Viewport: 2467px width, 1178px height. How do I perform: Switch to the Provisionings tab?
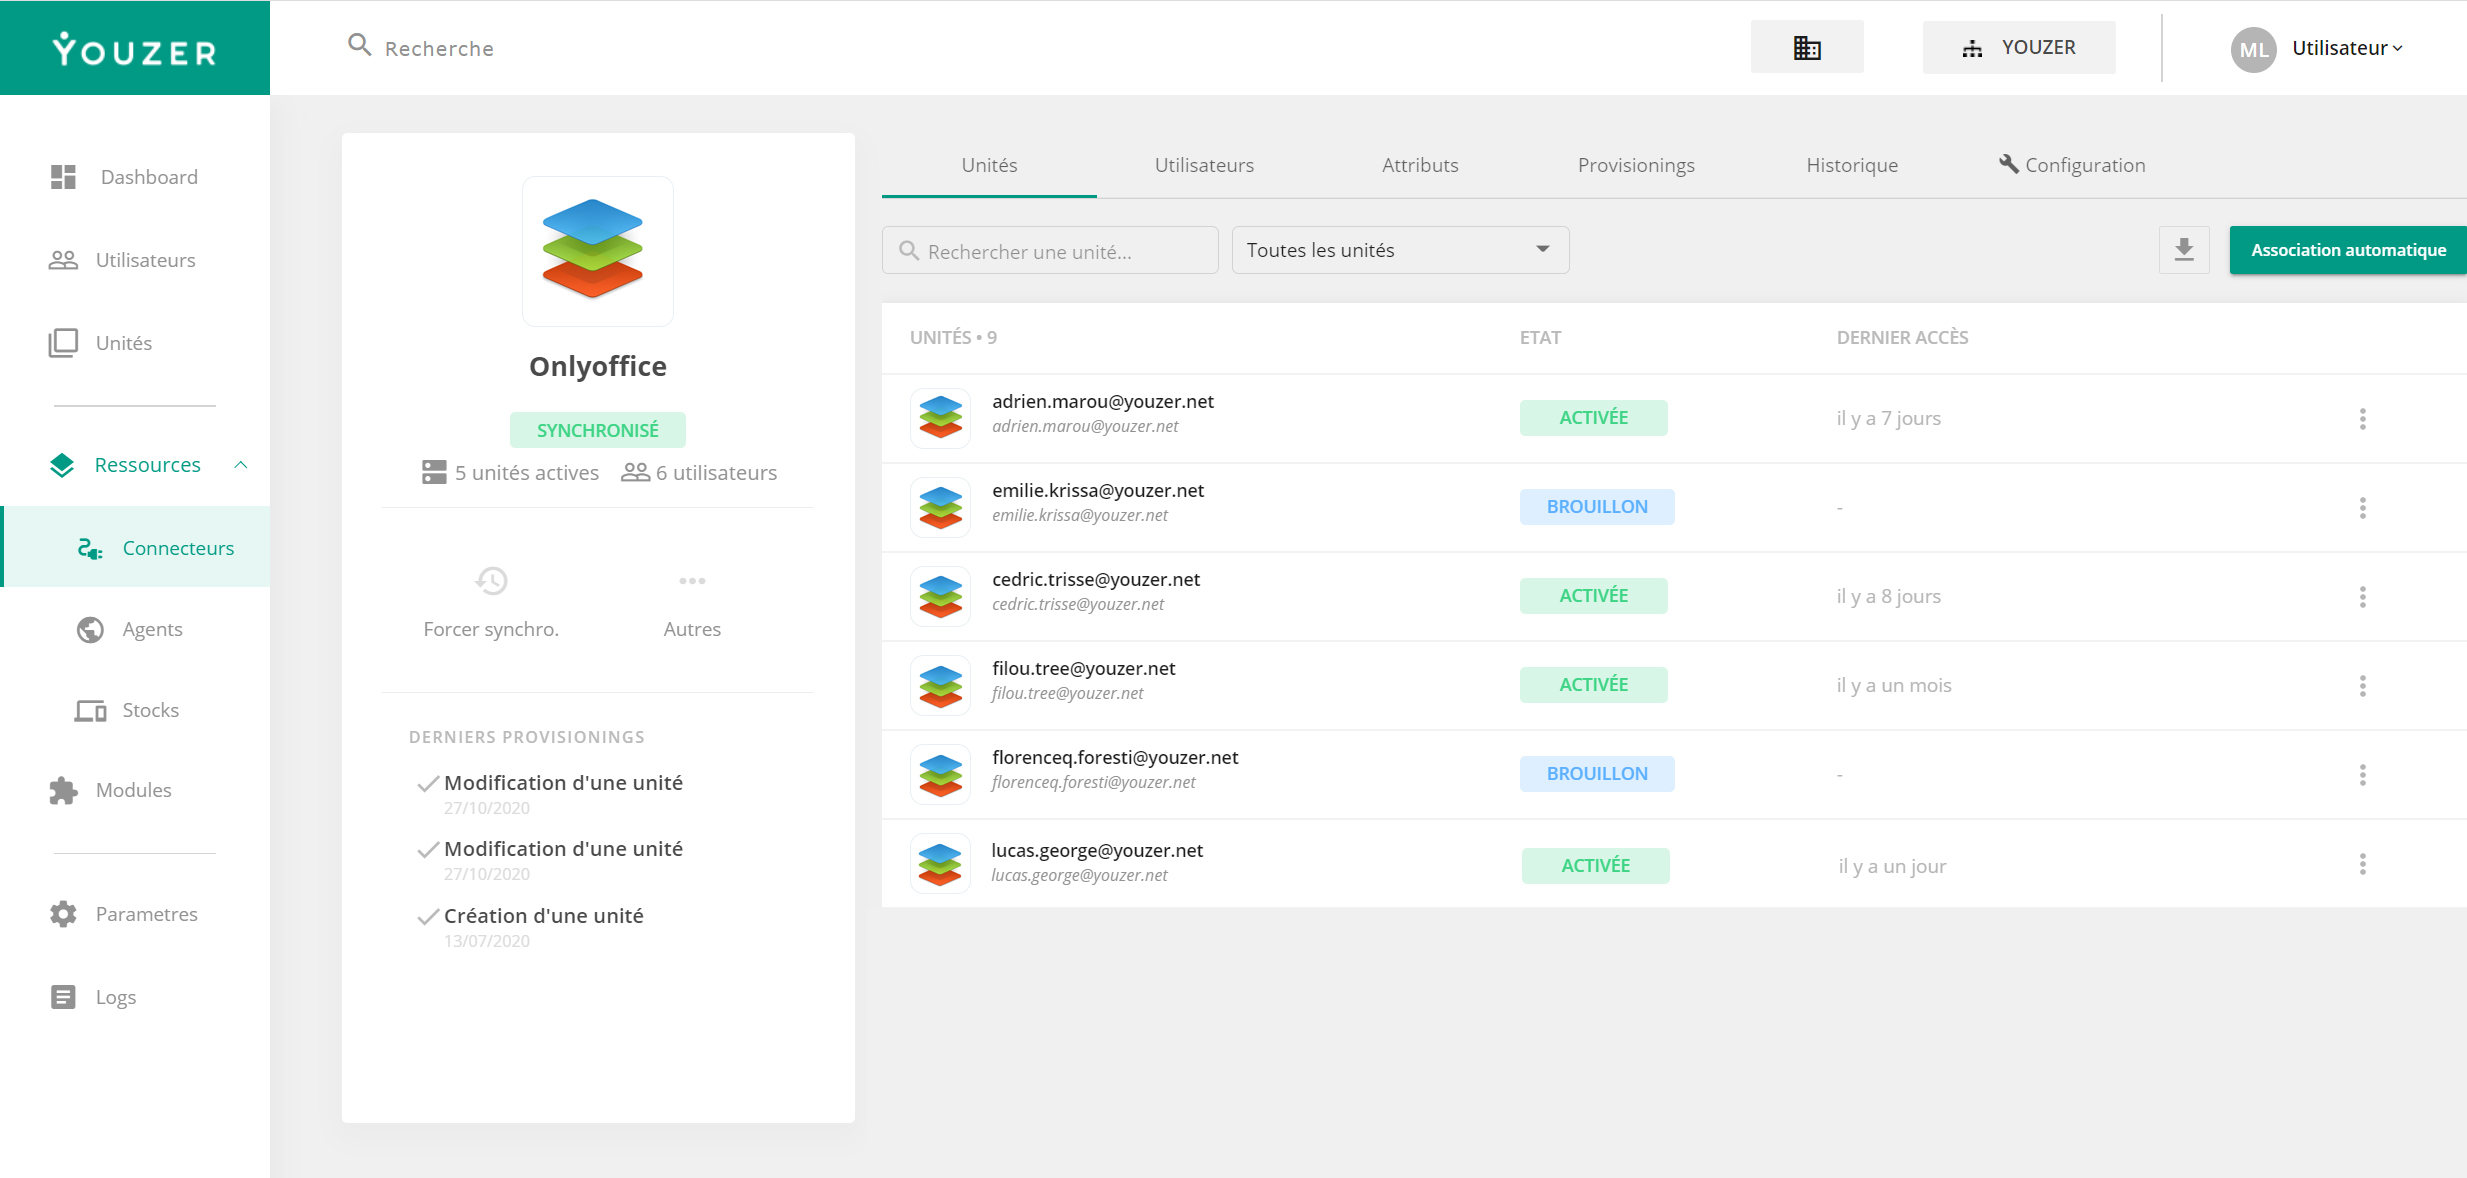[x=1636, y=165]
